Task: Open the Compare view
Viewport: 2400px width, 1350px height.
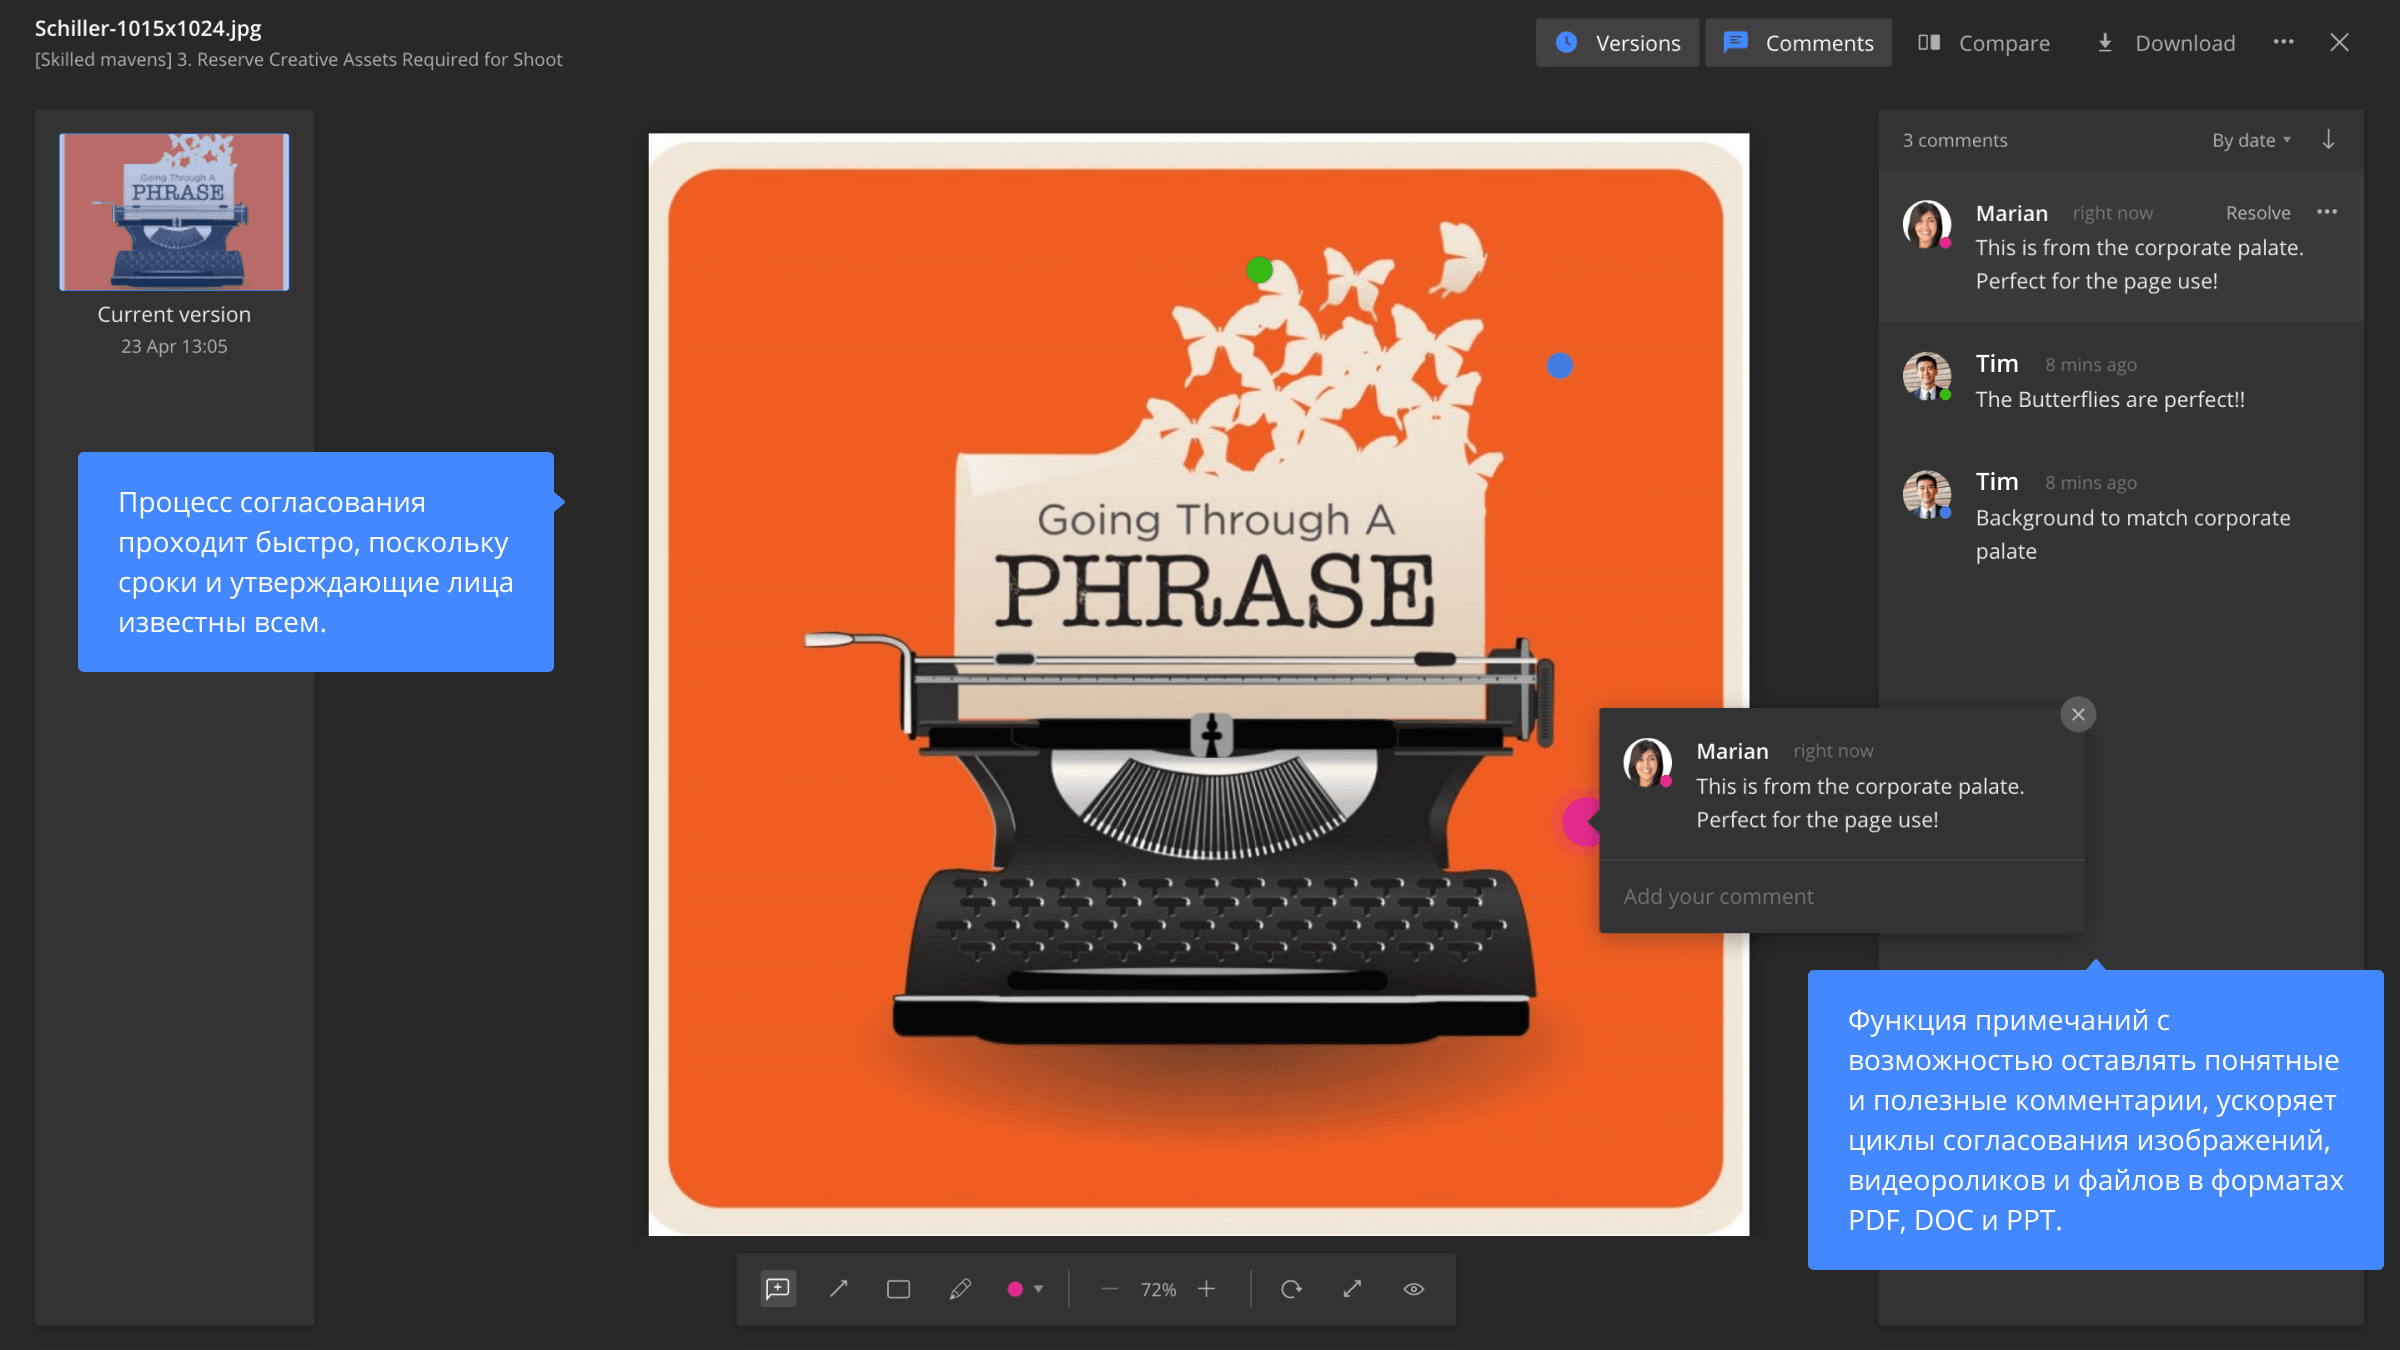Action: (x=1984, y=43)
